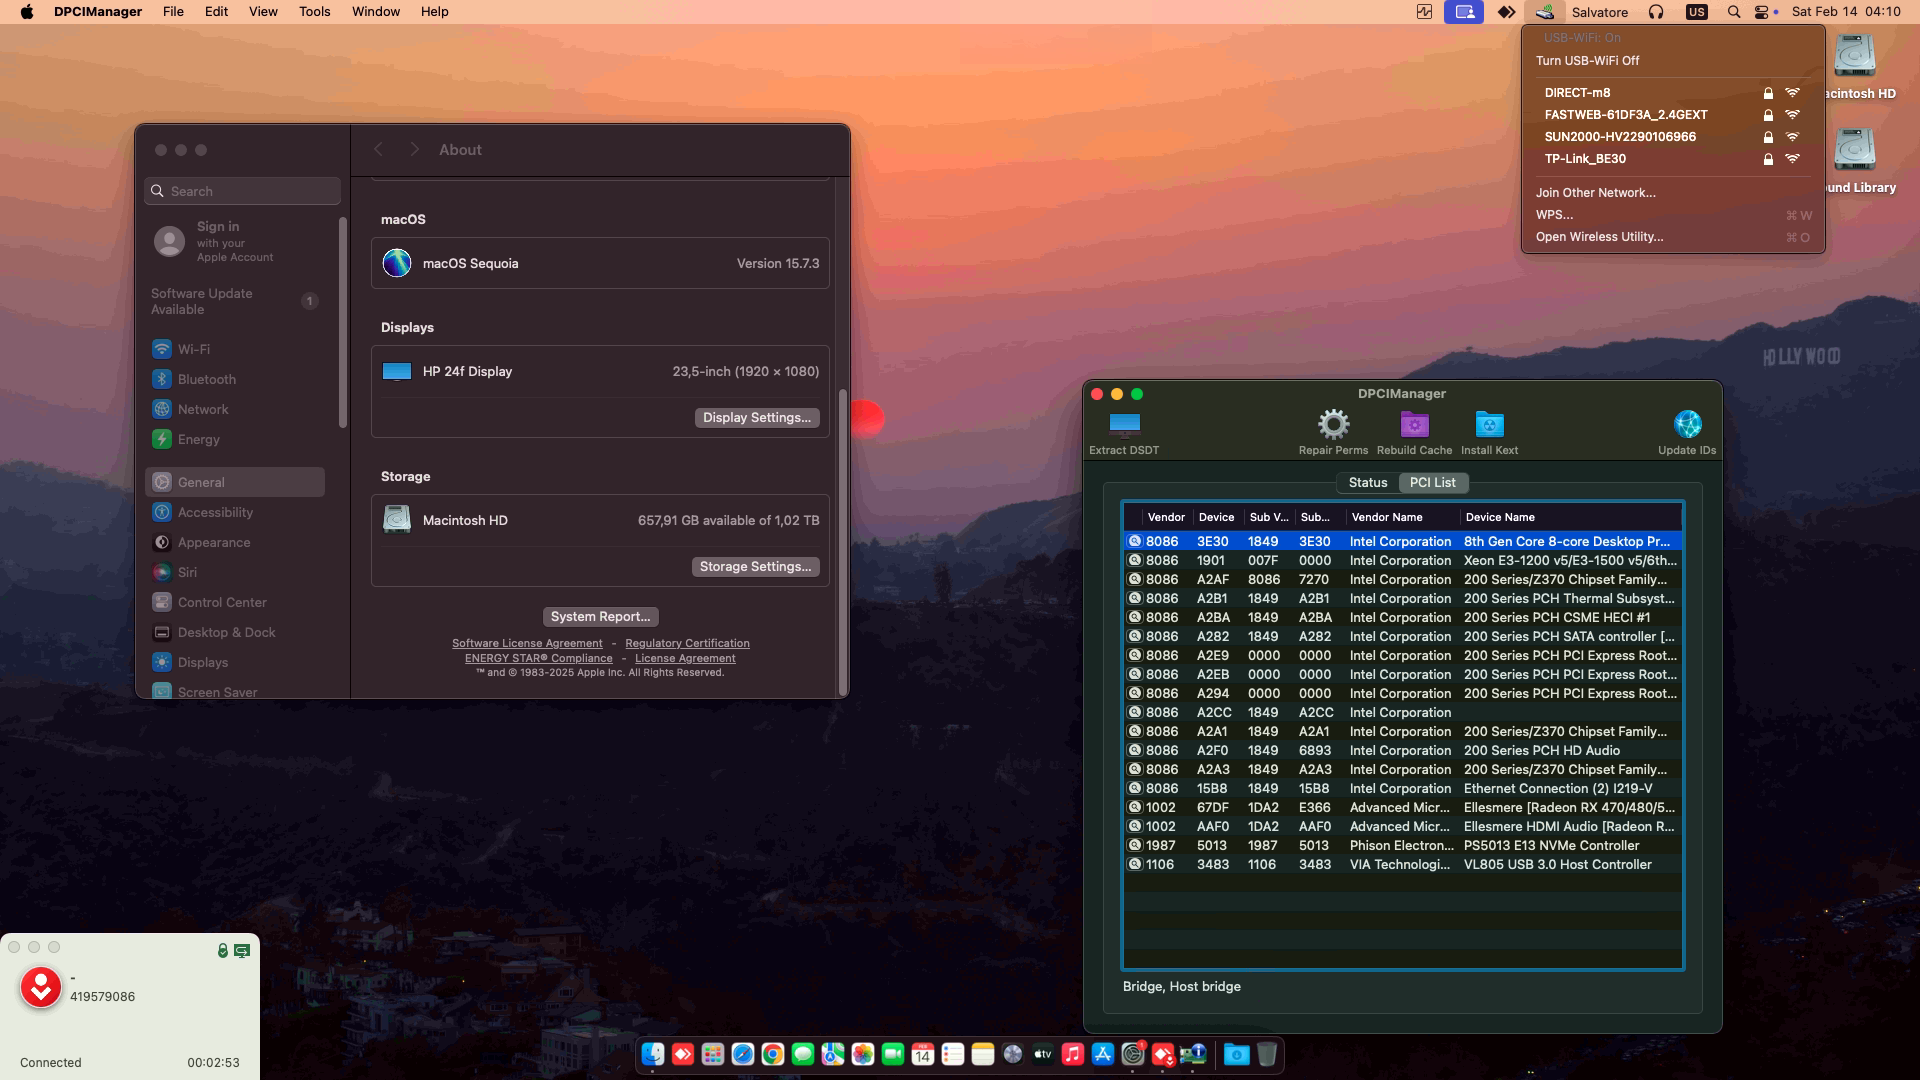The width and height of the screenshot is (1920, 1080).
Task: Click US input source in menu bar
Action: [1696, 12]
